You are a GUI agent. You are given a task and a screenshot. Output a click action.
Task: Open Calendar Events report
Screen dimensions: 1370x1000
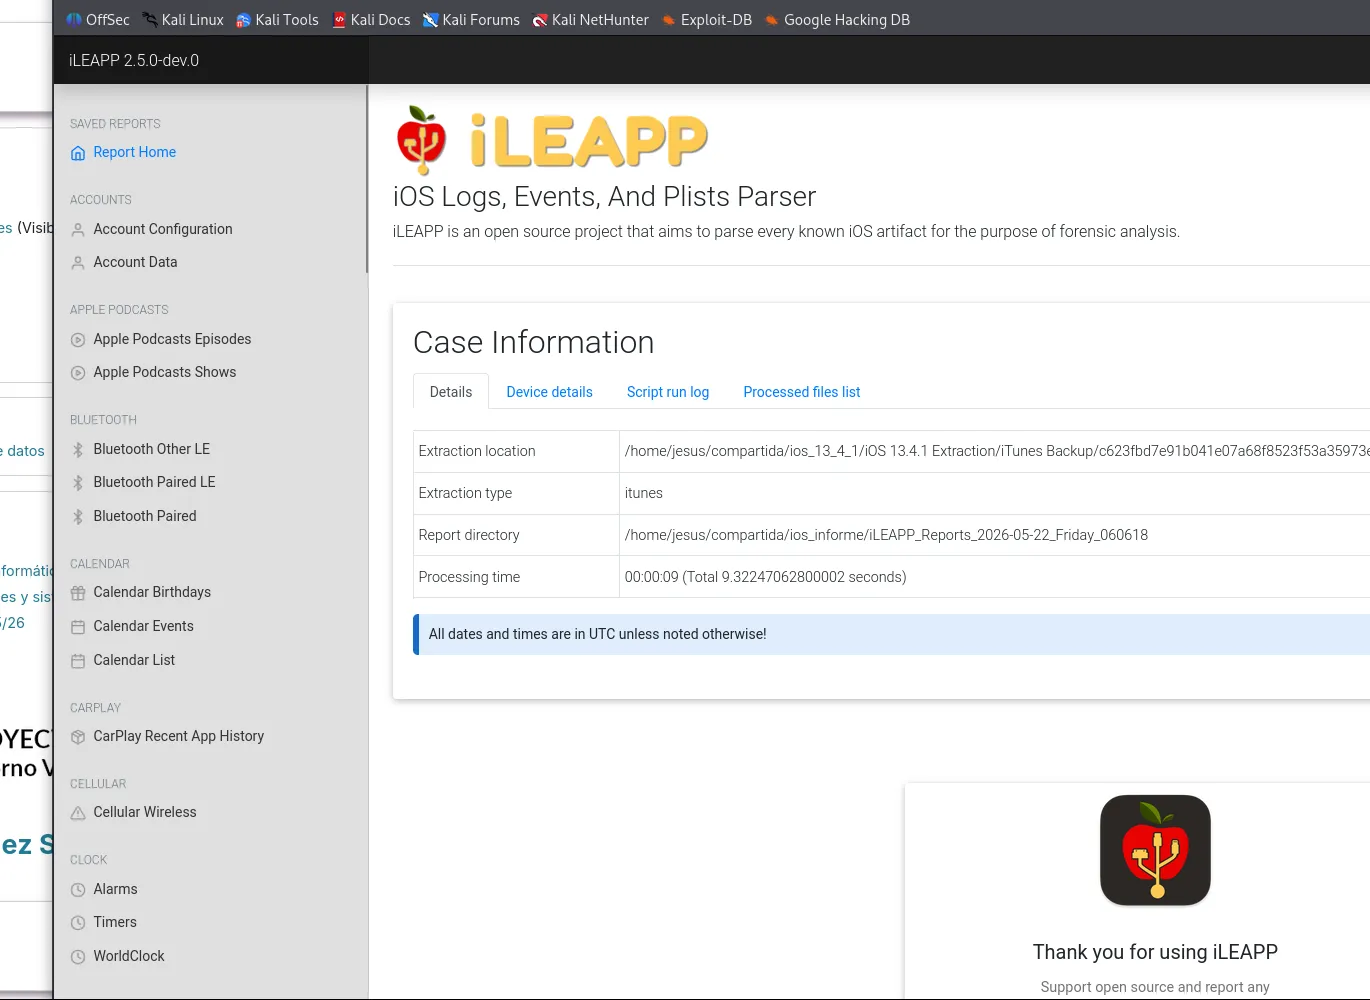[144, 626]
